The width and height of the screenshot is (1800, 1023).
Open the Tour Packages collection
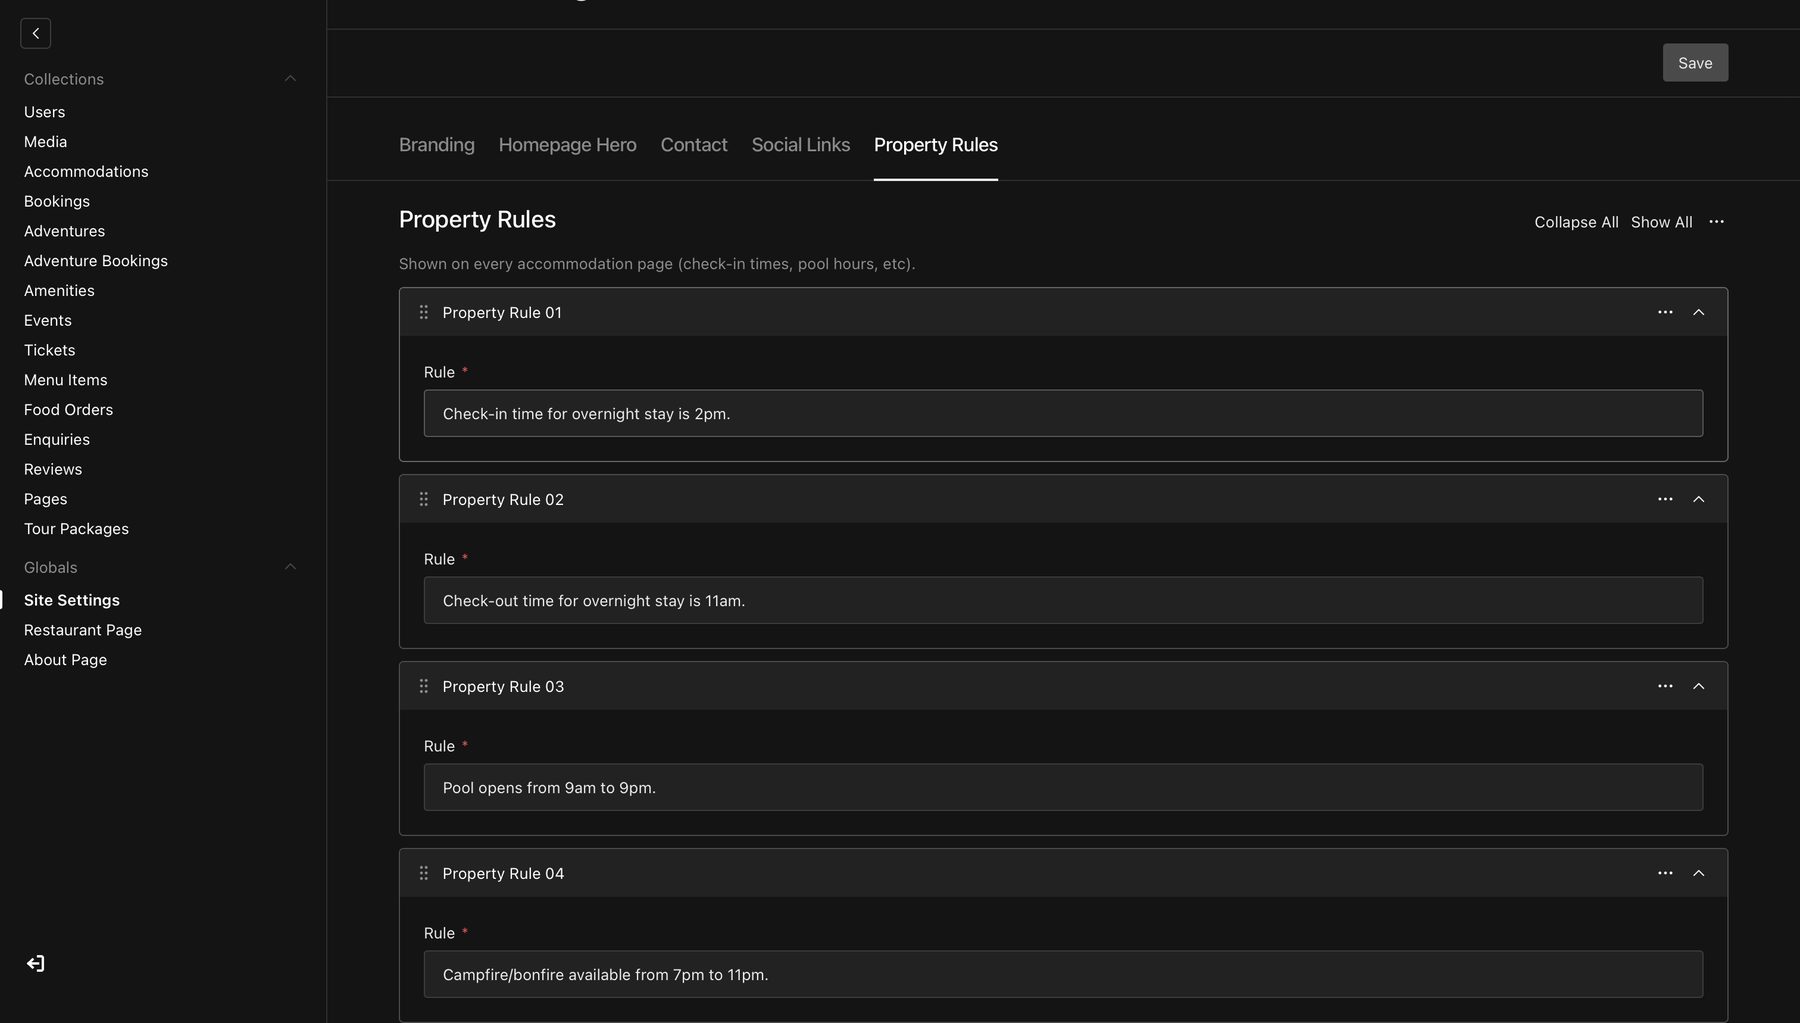(x=76, y=529)
